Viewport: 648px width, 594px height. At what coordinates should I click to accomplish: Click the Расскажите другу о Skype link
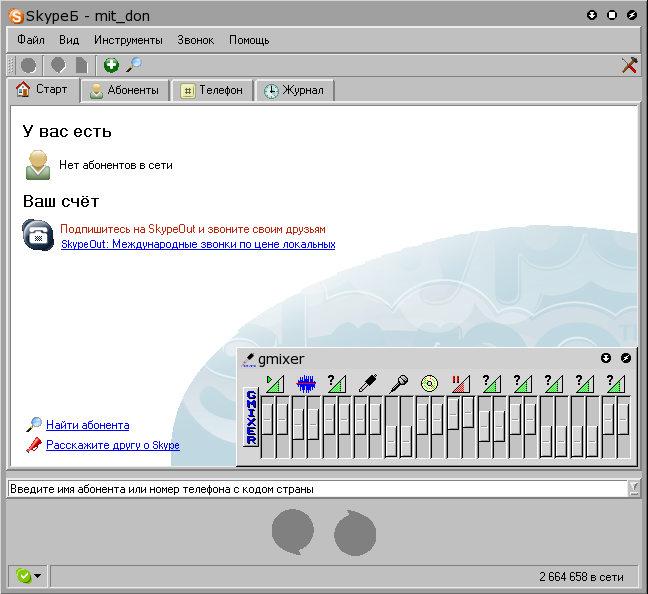point(113,445)
